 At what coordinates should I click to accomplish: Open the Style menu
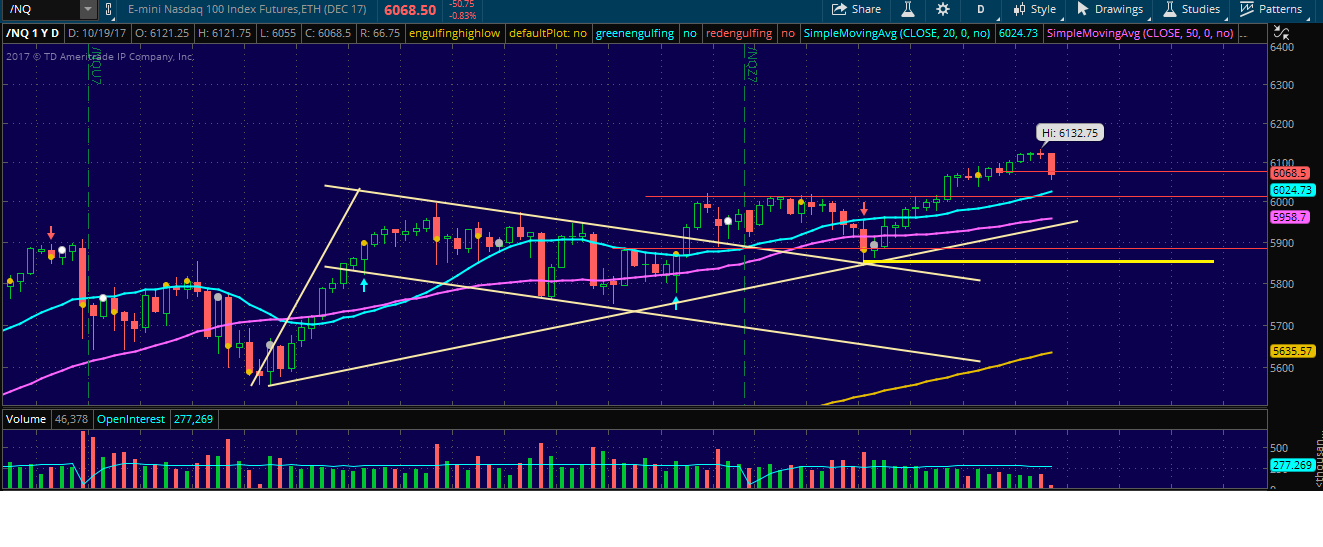click(x=1034, y=9)
